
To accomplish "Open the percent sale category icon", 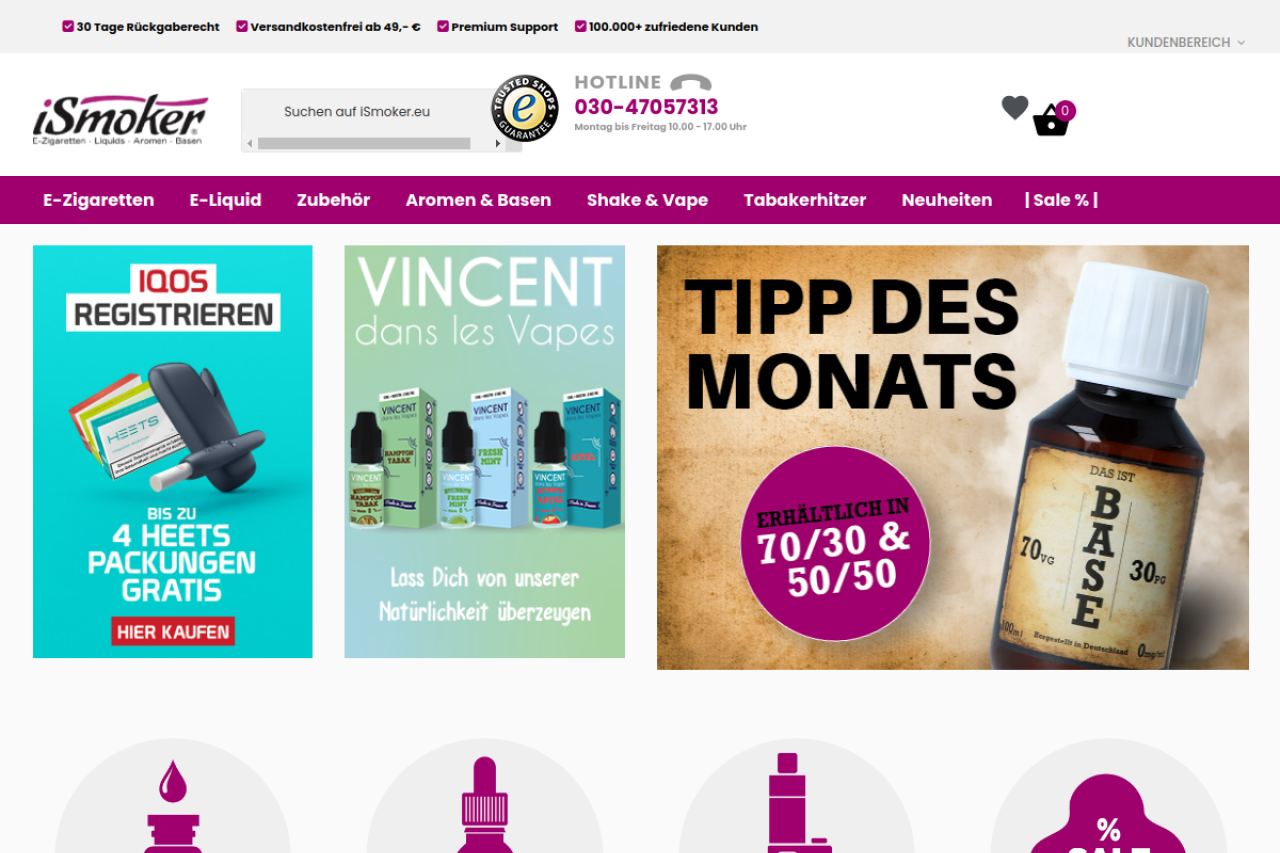I will pyautogui.click(x=1108, y=812).
